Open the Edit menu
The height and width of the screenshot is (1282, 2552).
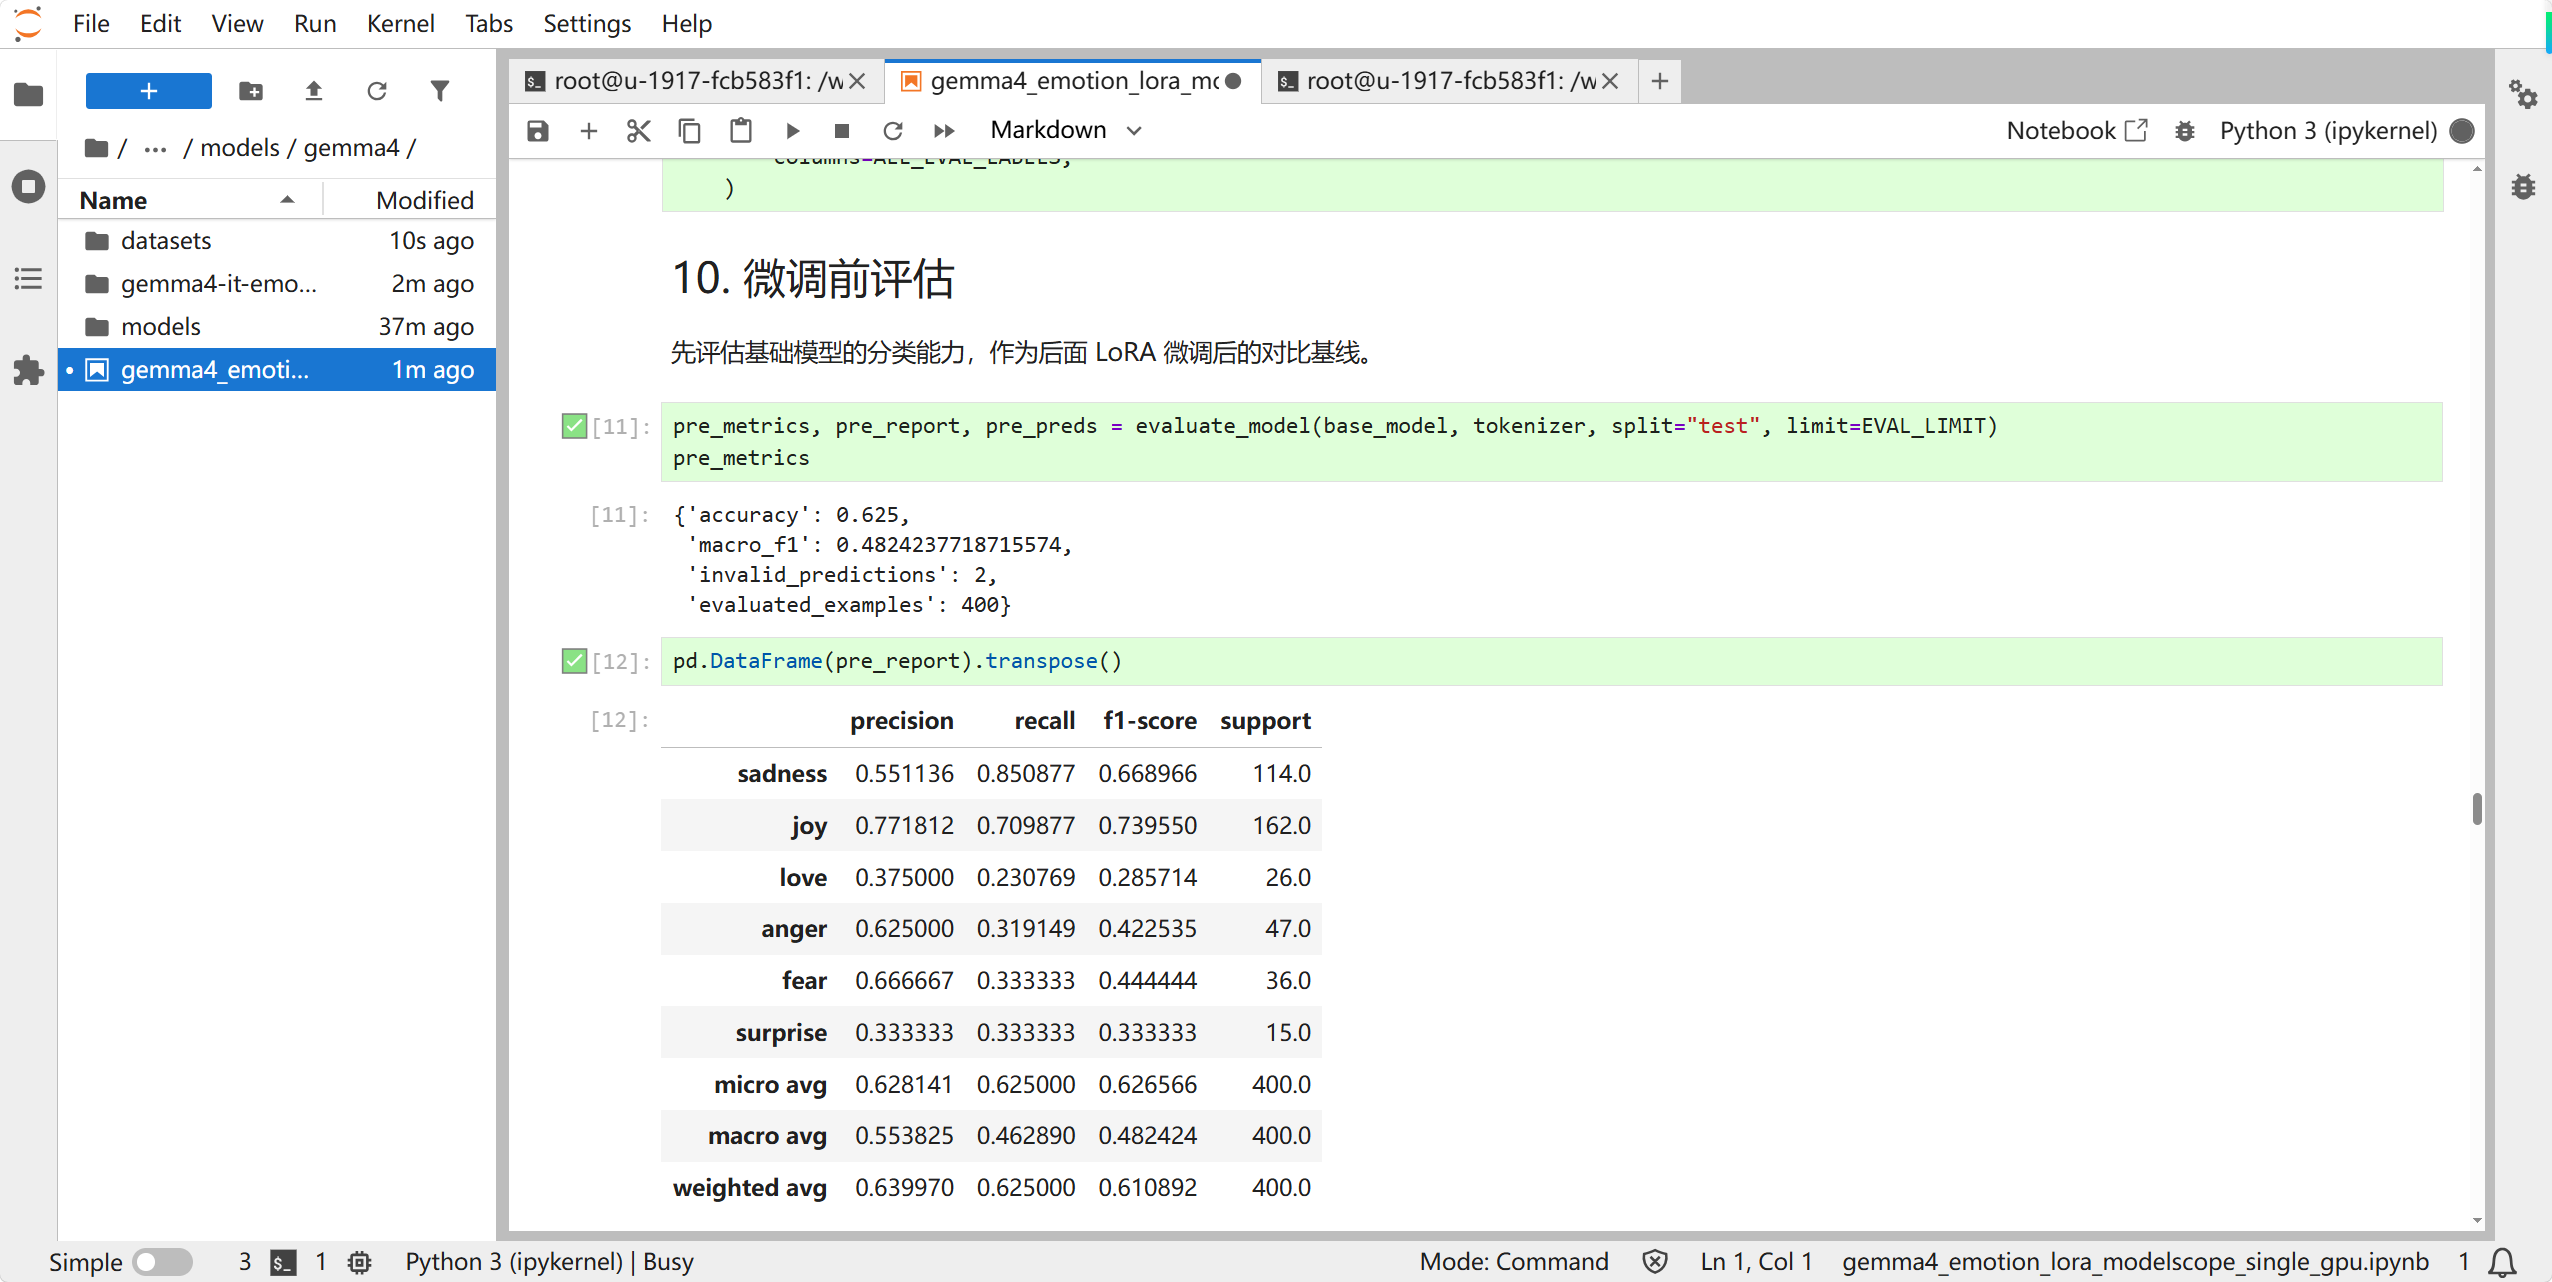160,24
